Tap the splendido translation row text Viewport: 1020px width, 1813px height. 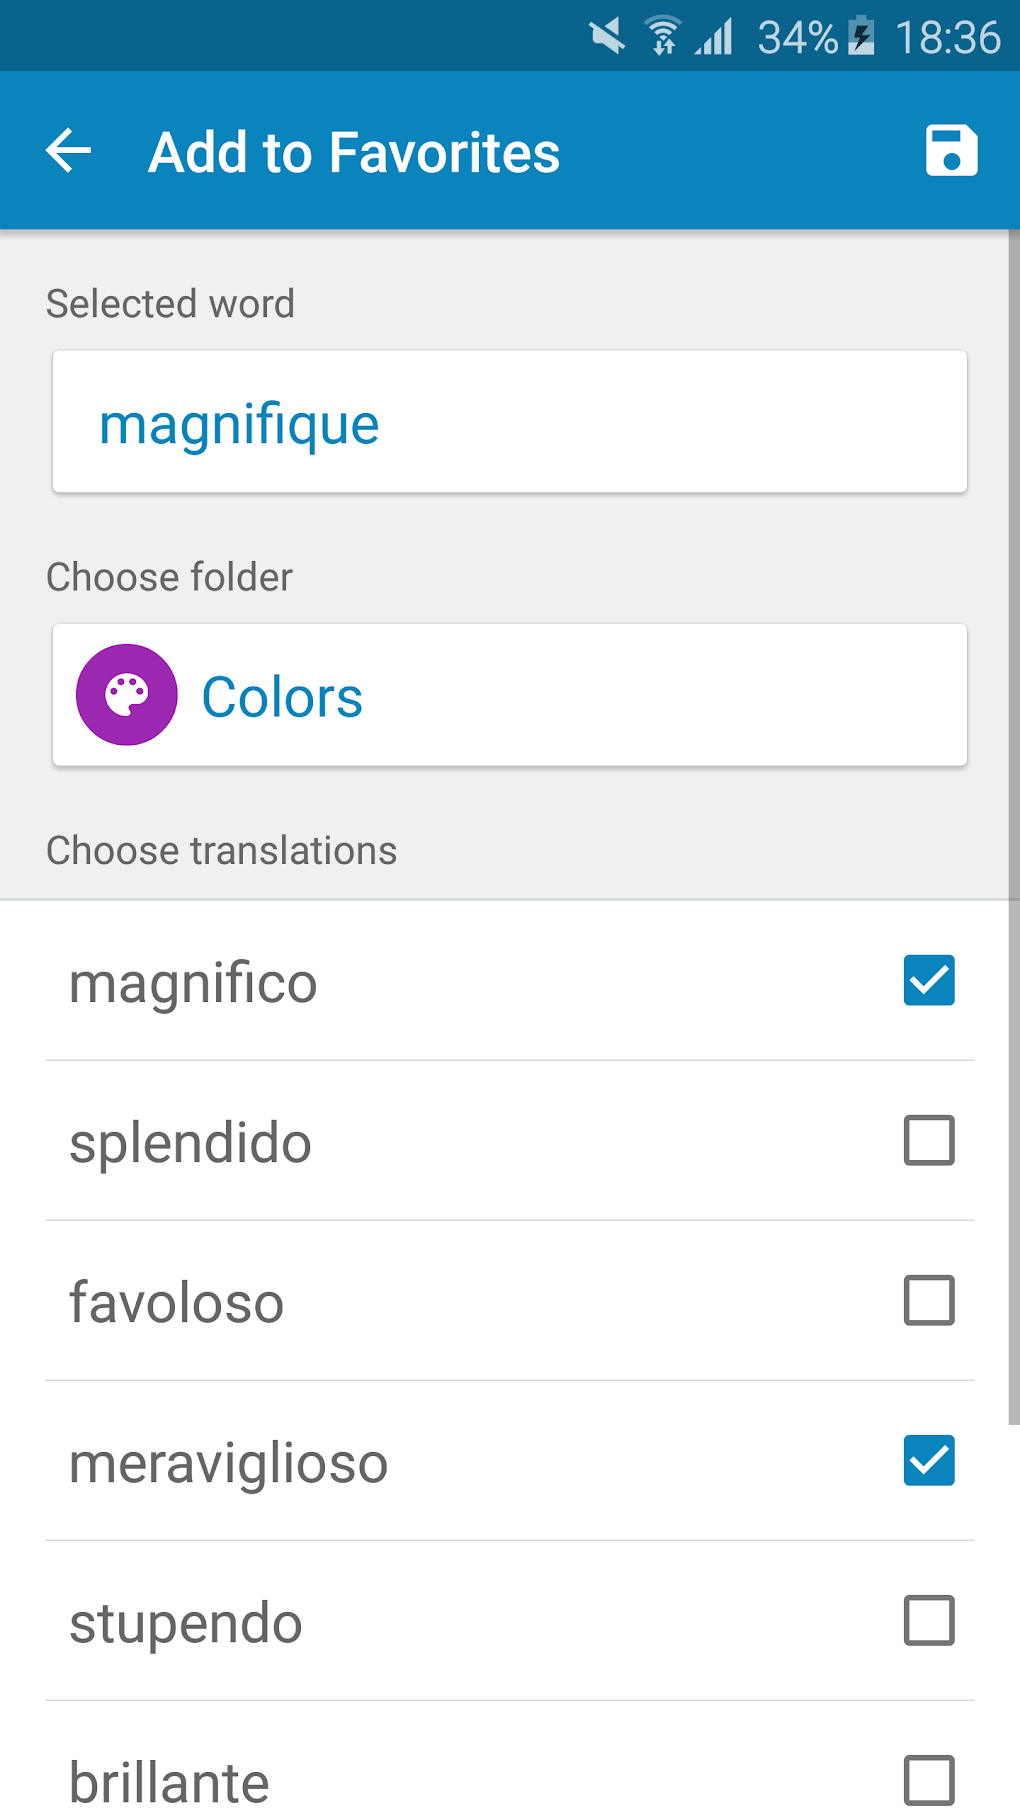point(190,1142)
